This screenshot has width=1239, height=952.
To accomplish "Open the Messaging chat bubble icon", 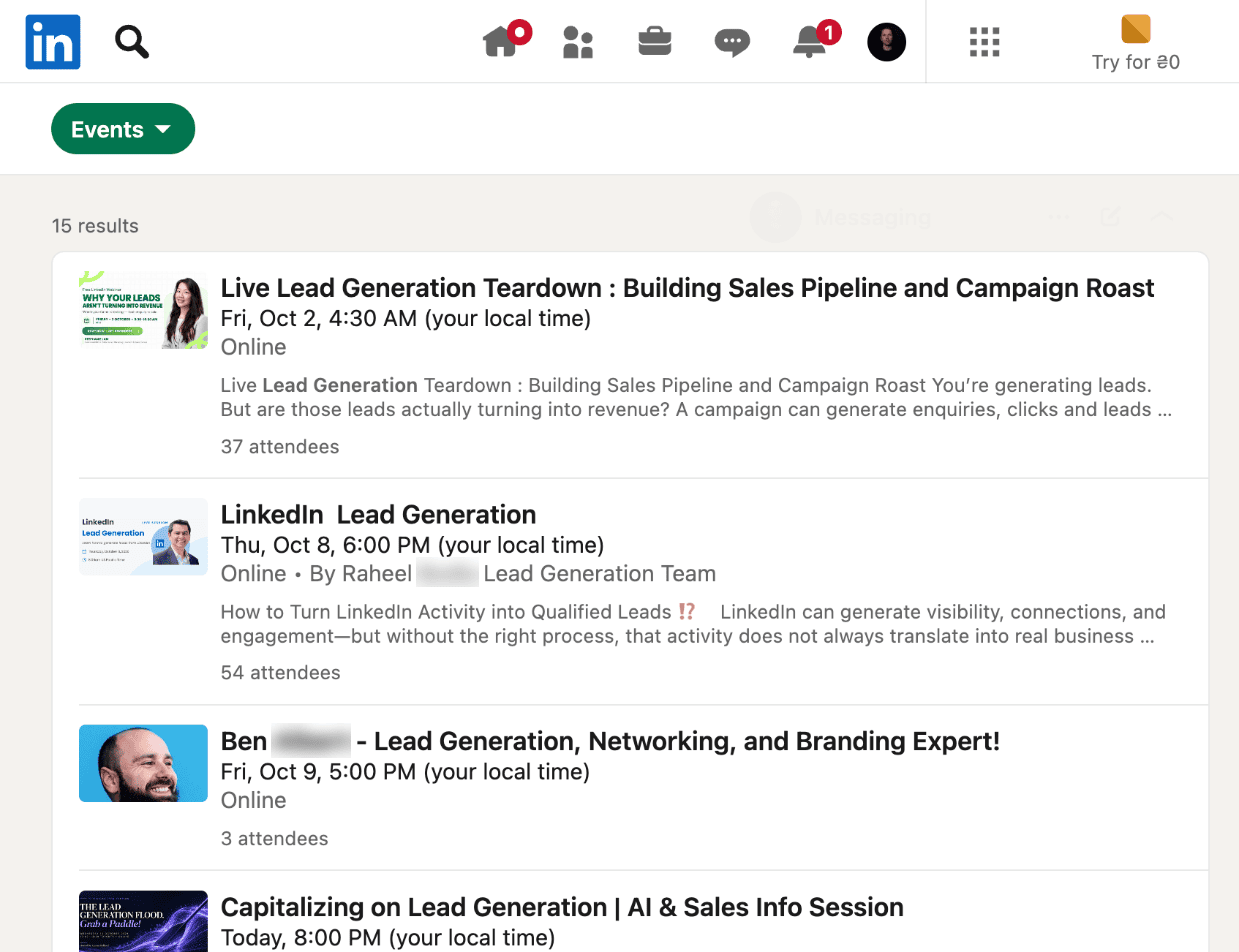I will pyautogui.click(x=732, y=42).
